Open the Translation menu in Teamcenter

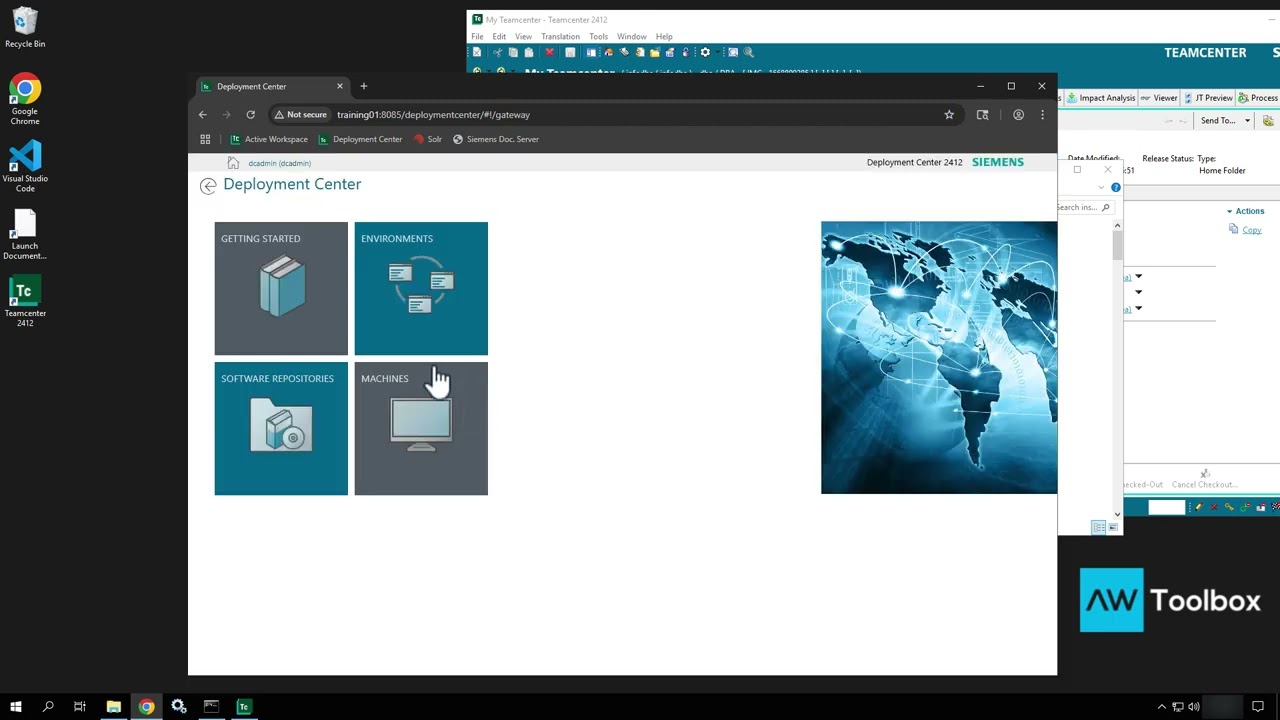(560, 36)
